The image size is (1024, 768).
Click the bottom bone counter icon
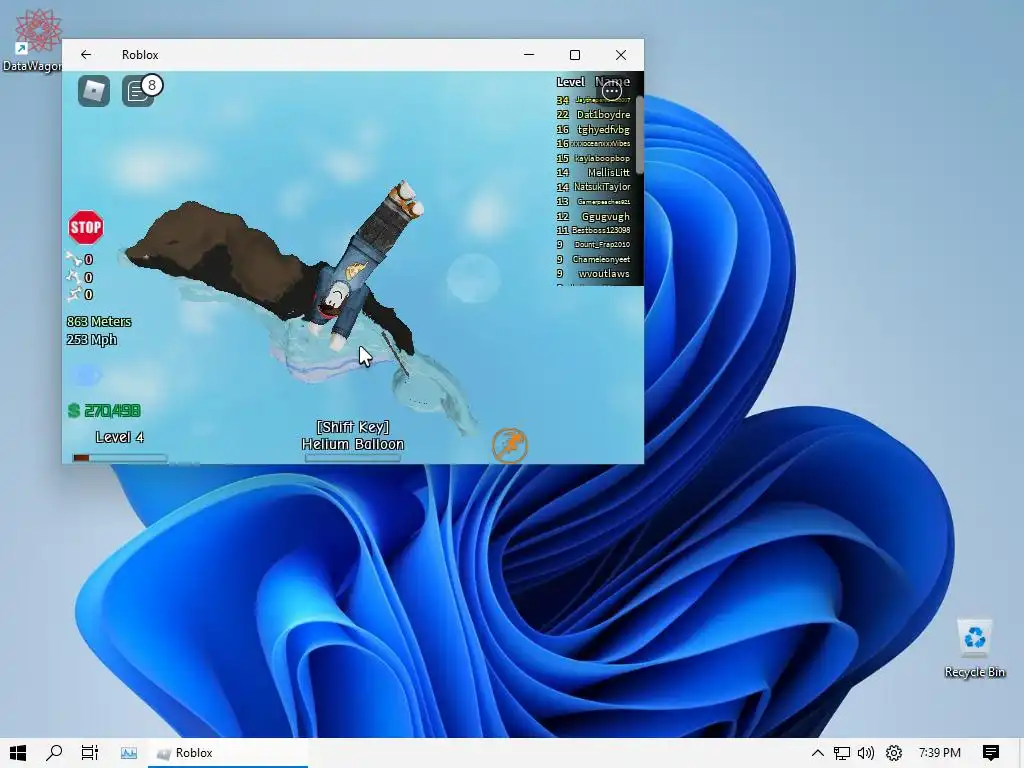pos(74,295)
